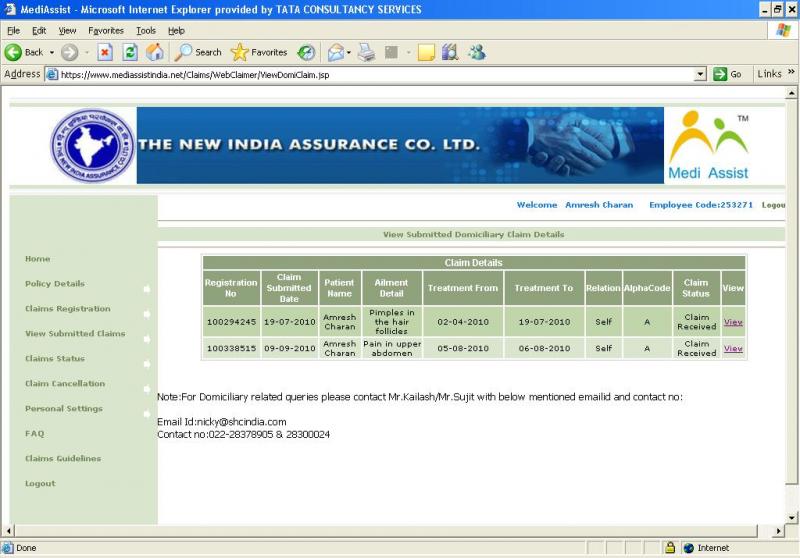Open Claims Guidelines in the sidebar
The width and height of the screenshot is (800, 558).
63,459
